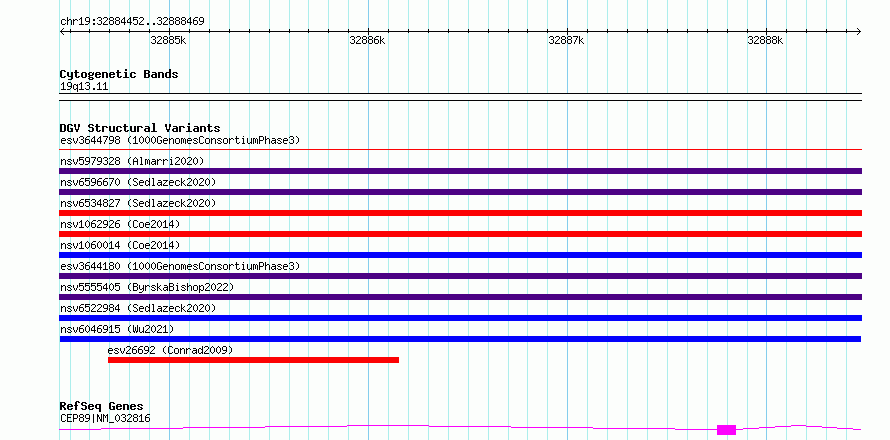Click the magenta CEP89 exon block
The image size is (890, 440).
[x=727, y=430]
